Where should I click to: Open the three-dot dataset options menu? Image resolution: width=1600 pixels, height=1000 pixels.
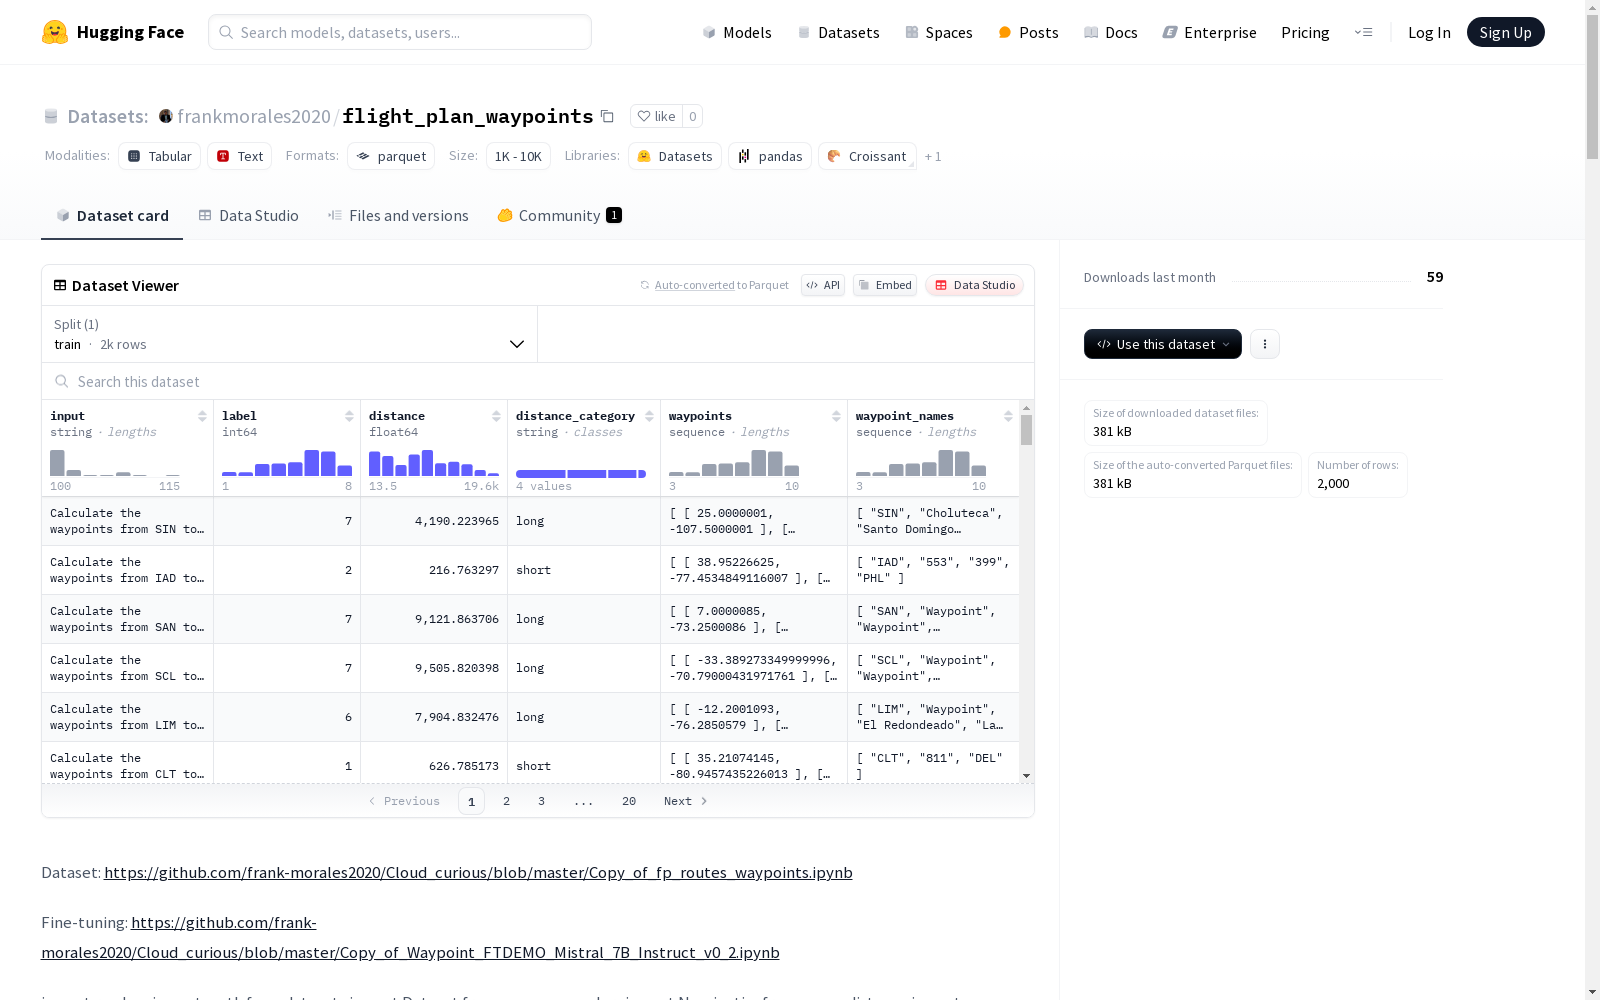click(x=1265, y=344)
